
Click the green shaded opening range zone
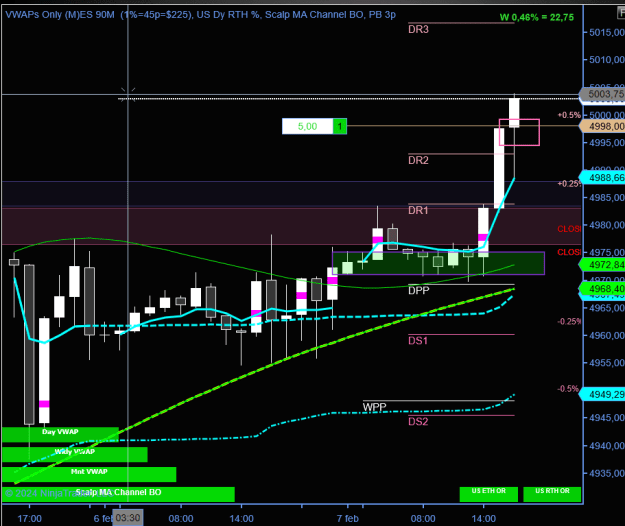pos(438,263)
